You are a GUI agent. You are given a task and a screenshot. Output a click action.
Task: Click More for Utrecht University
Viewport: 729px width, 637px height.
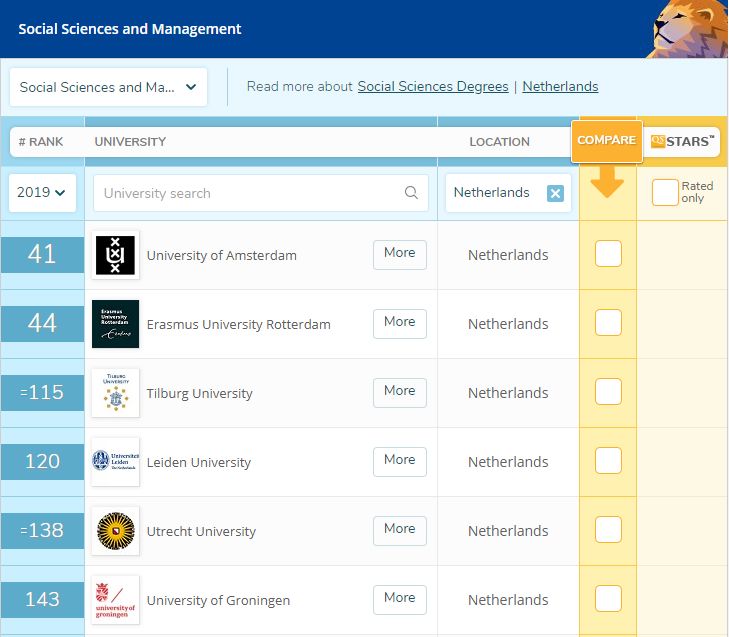point(400,530)
